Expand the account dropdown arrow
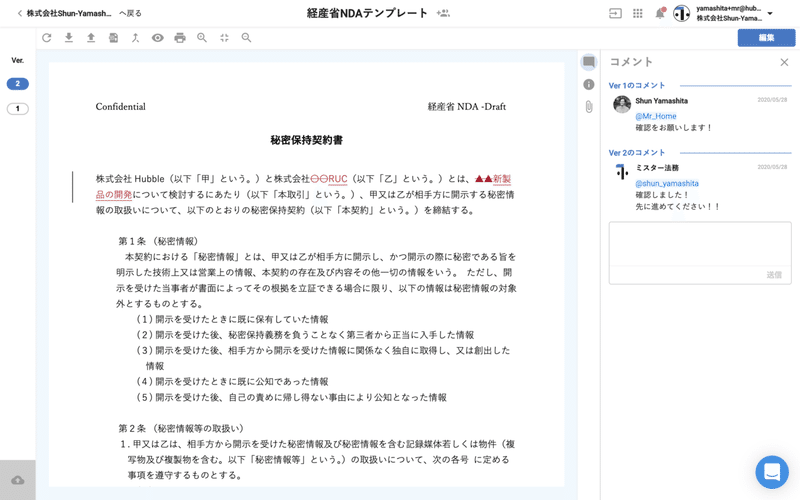This screenshot has width=800, height=500. pos(770,14)
